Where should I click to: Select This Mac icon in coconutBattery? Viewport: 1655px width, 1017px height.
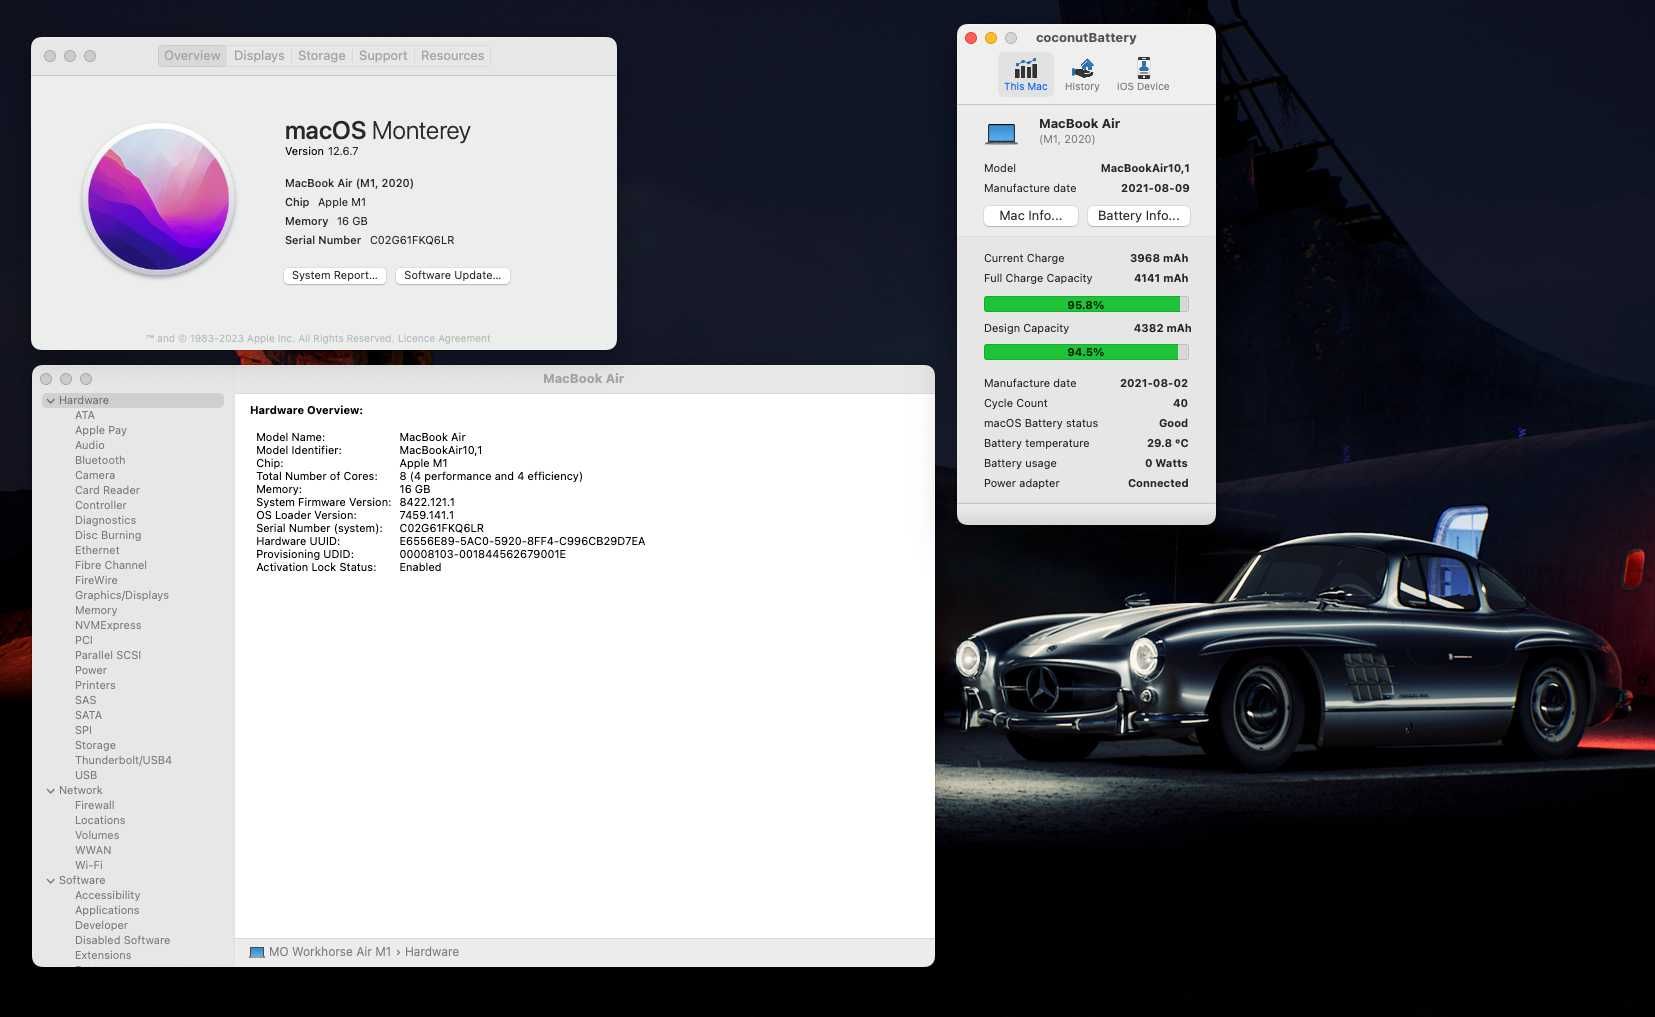click(1026, 74)
